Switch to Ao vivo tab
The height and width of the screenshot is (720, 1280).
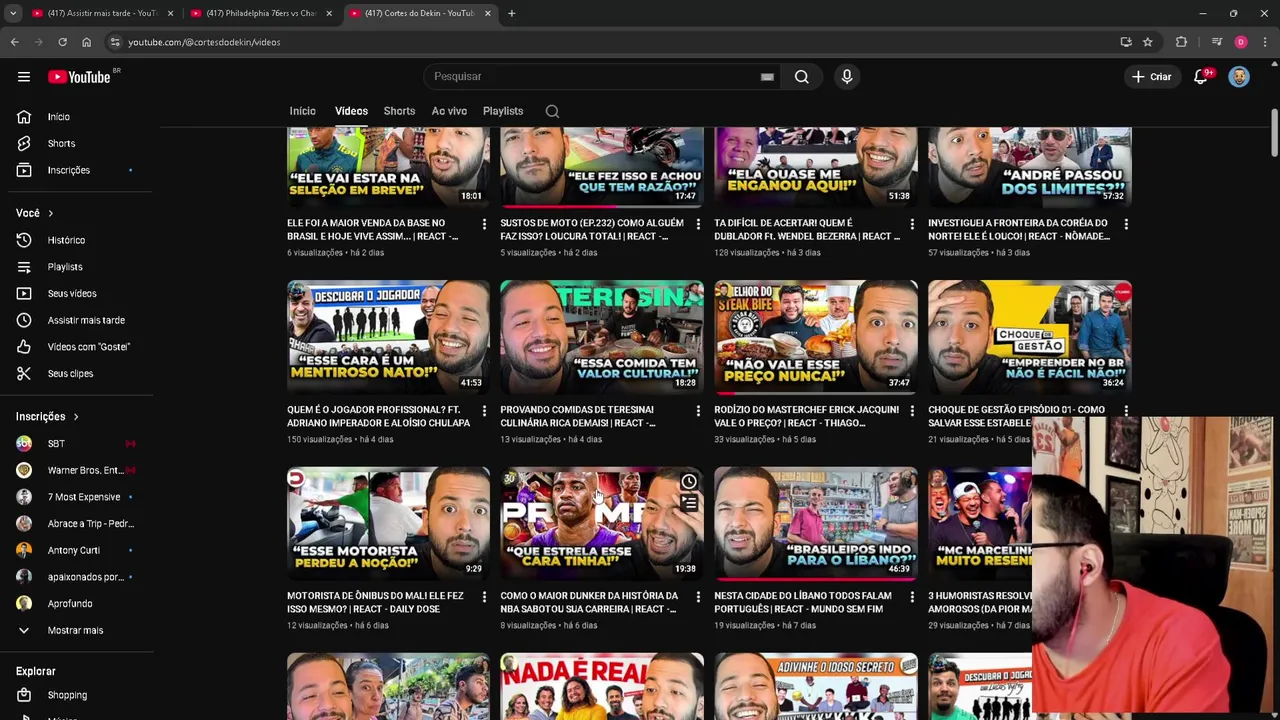[449, 111]
